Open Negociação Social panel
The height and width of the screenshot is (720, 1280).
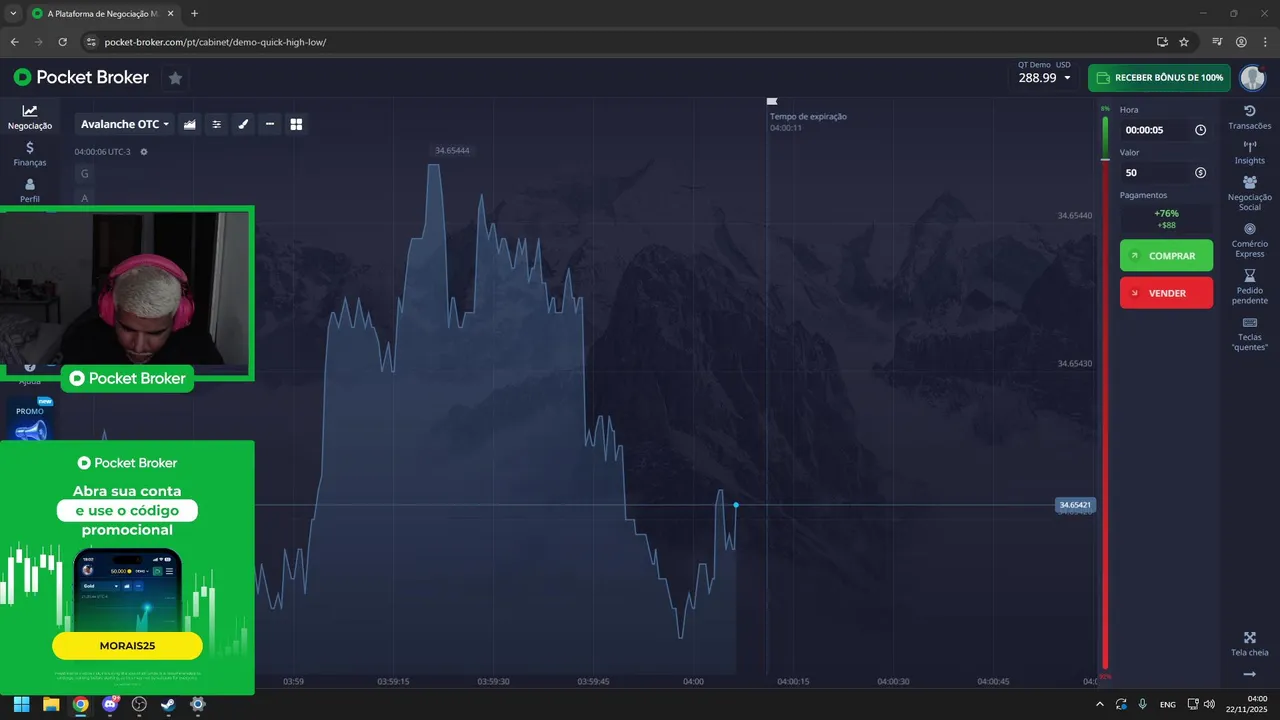(x=1250, y=193)
